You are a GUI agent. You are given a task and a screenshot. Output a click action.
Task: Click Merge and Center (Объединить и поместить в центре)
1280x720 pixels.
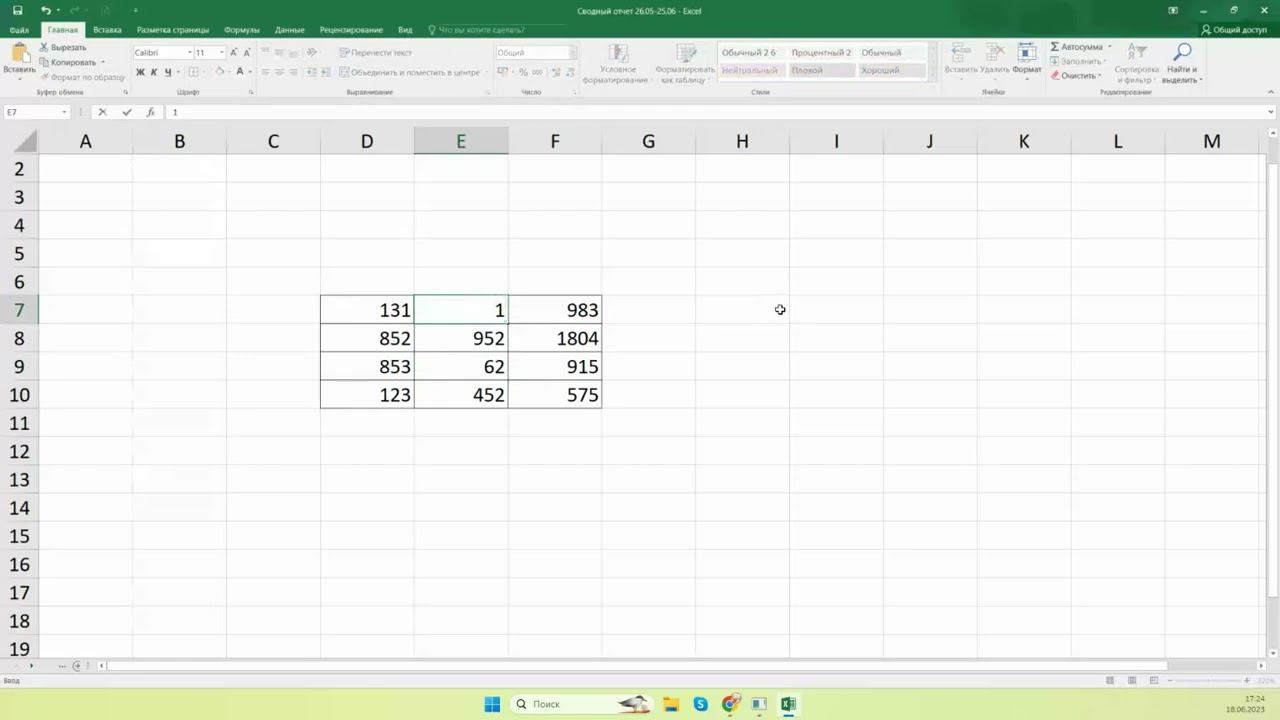point(410,72)
